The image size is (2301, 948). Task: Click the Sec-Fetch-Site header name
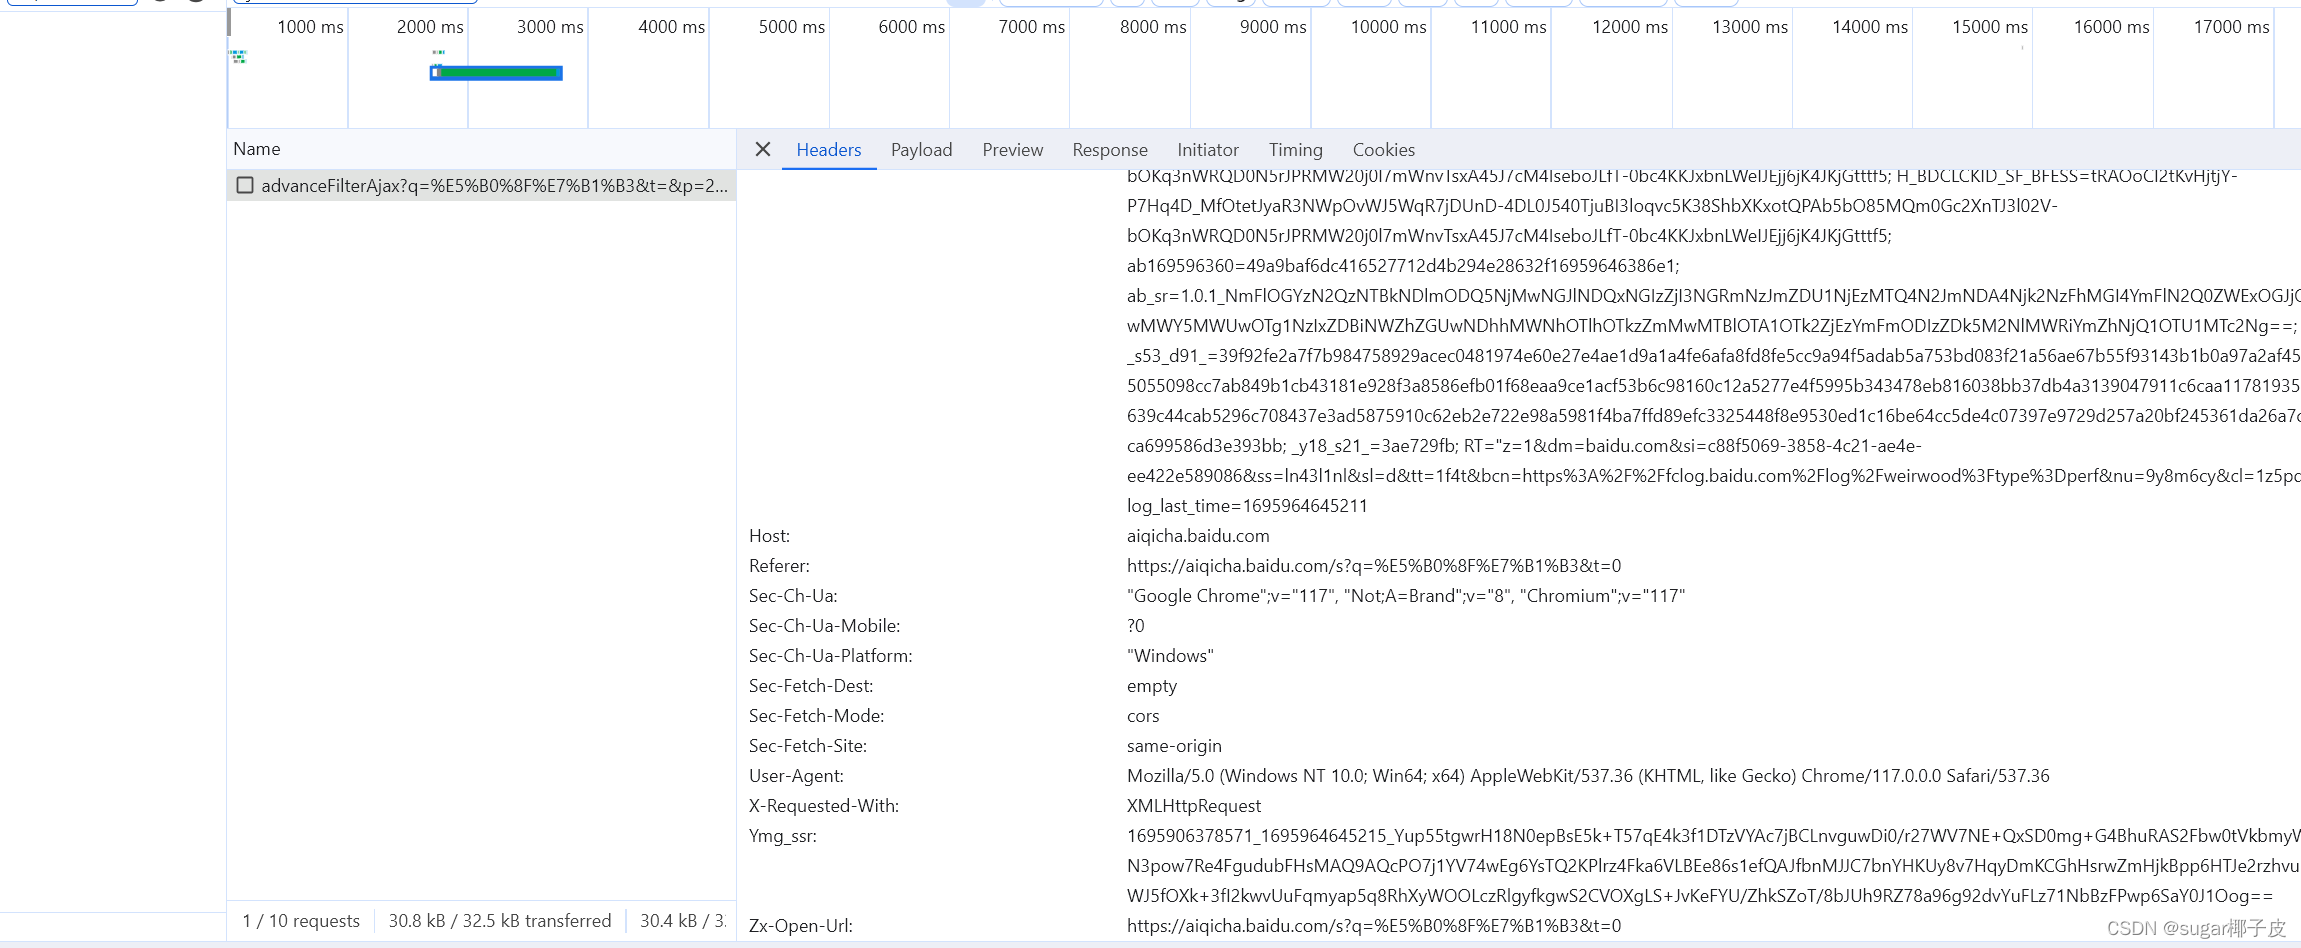pyautogui.click(x=808, y=746)
